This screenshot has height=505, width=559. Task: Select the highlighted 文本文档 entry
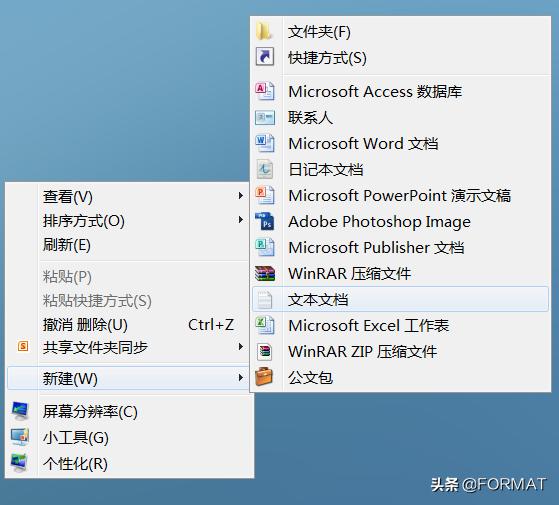coord(400,299)
